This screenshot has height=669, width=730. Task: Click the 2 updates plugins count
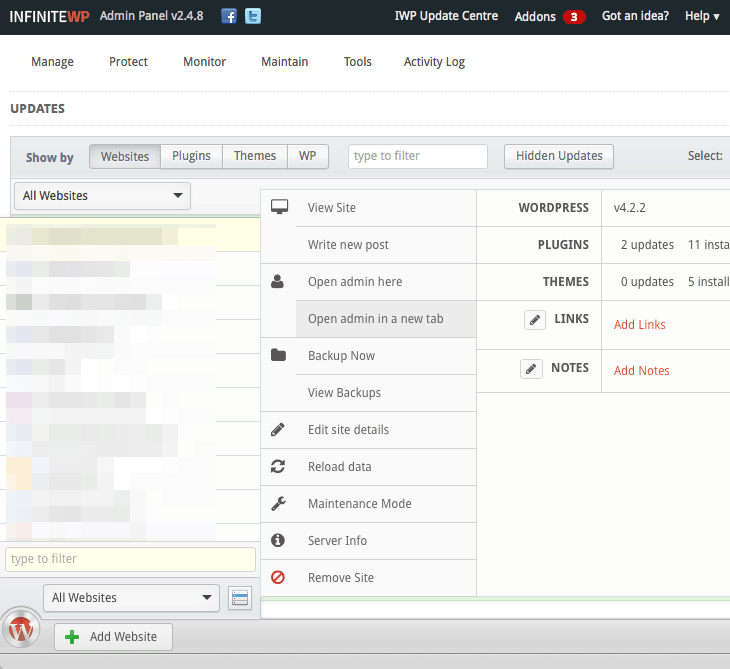click(x=647, y=245)
